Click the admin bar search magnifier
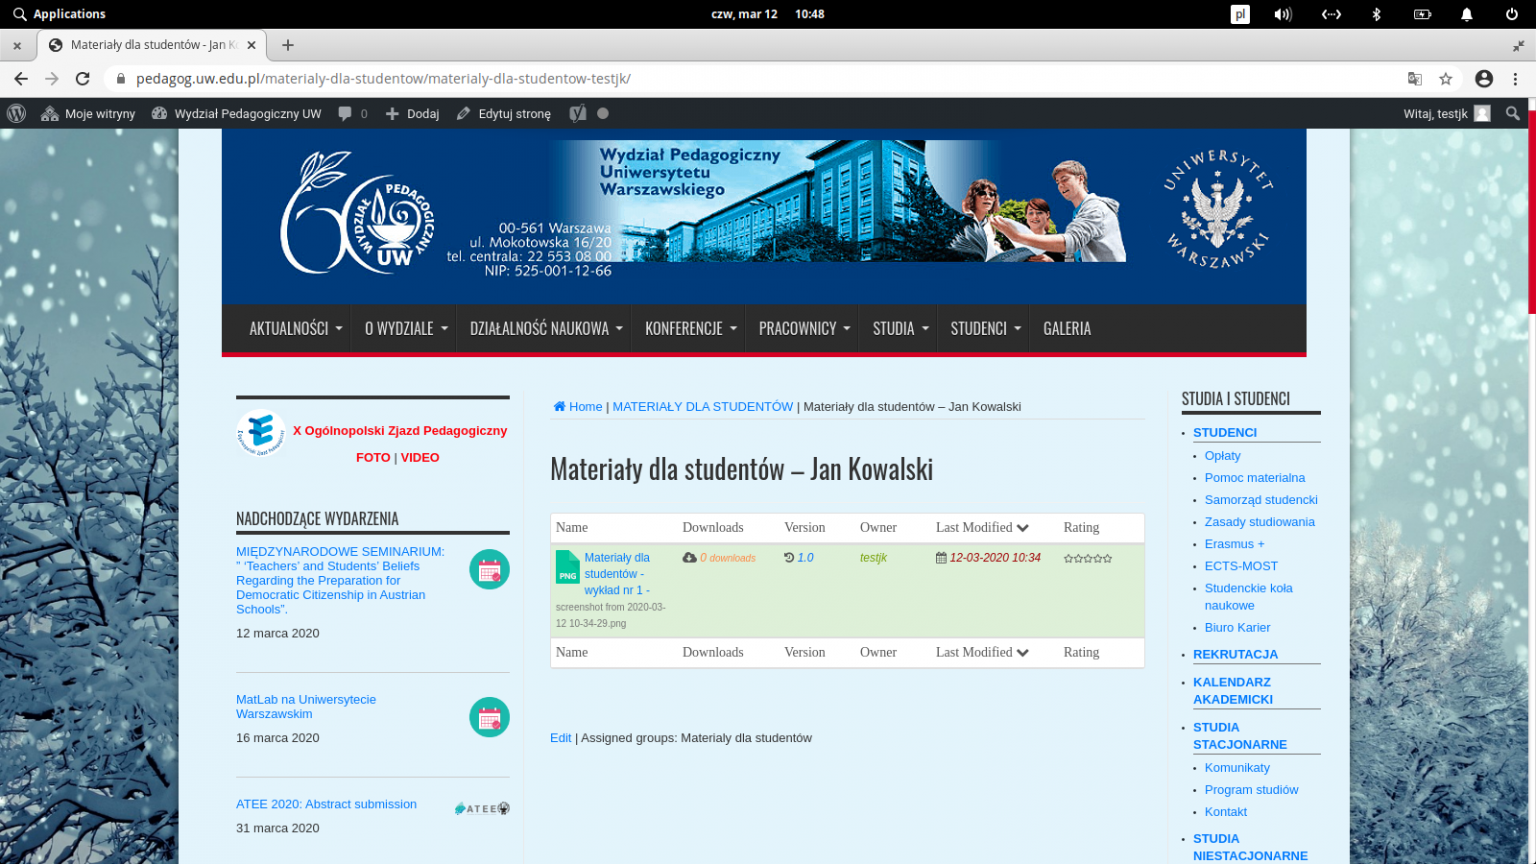 point(1513,114)
